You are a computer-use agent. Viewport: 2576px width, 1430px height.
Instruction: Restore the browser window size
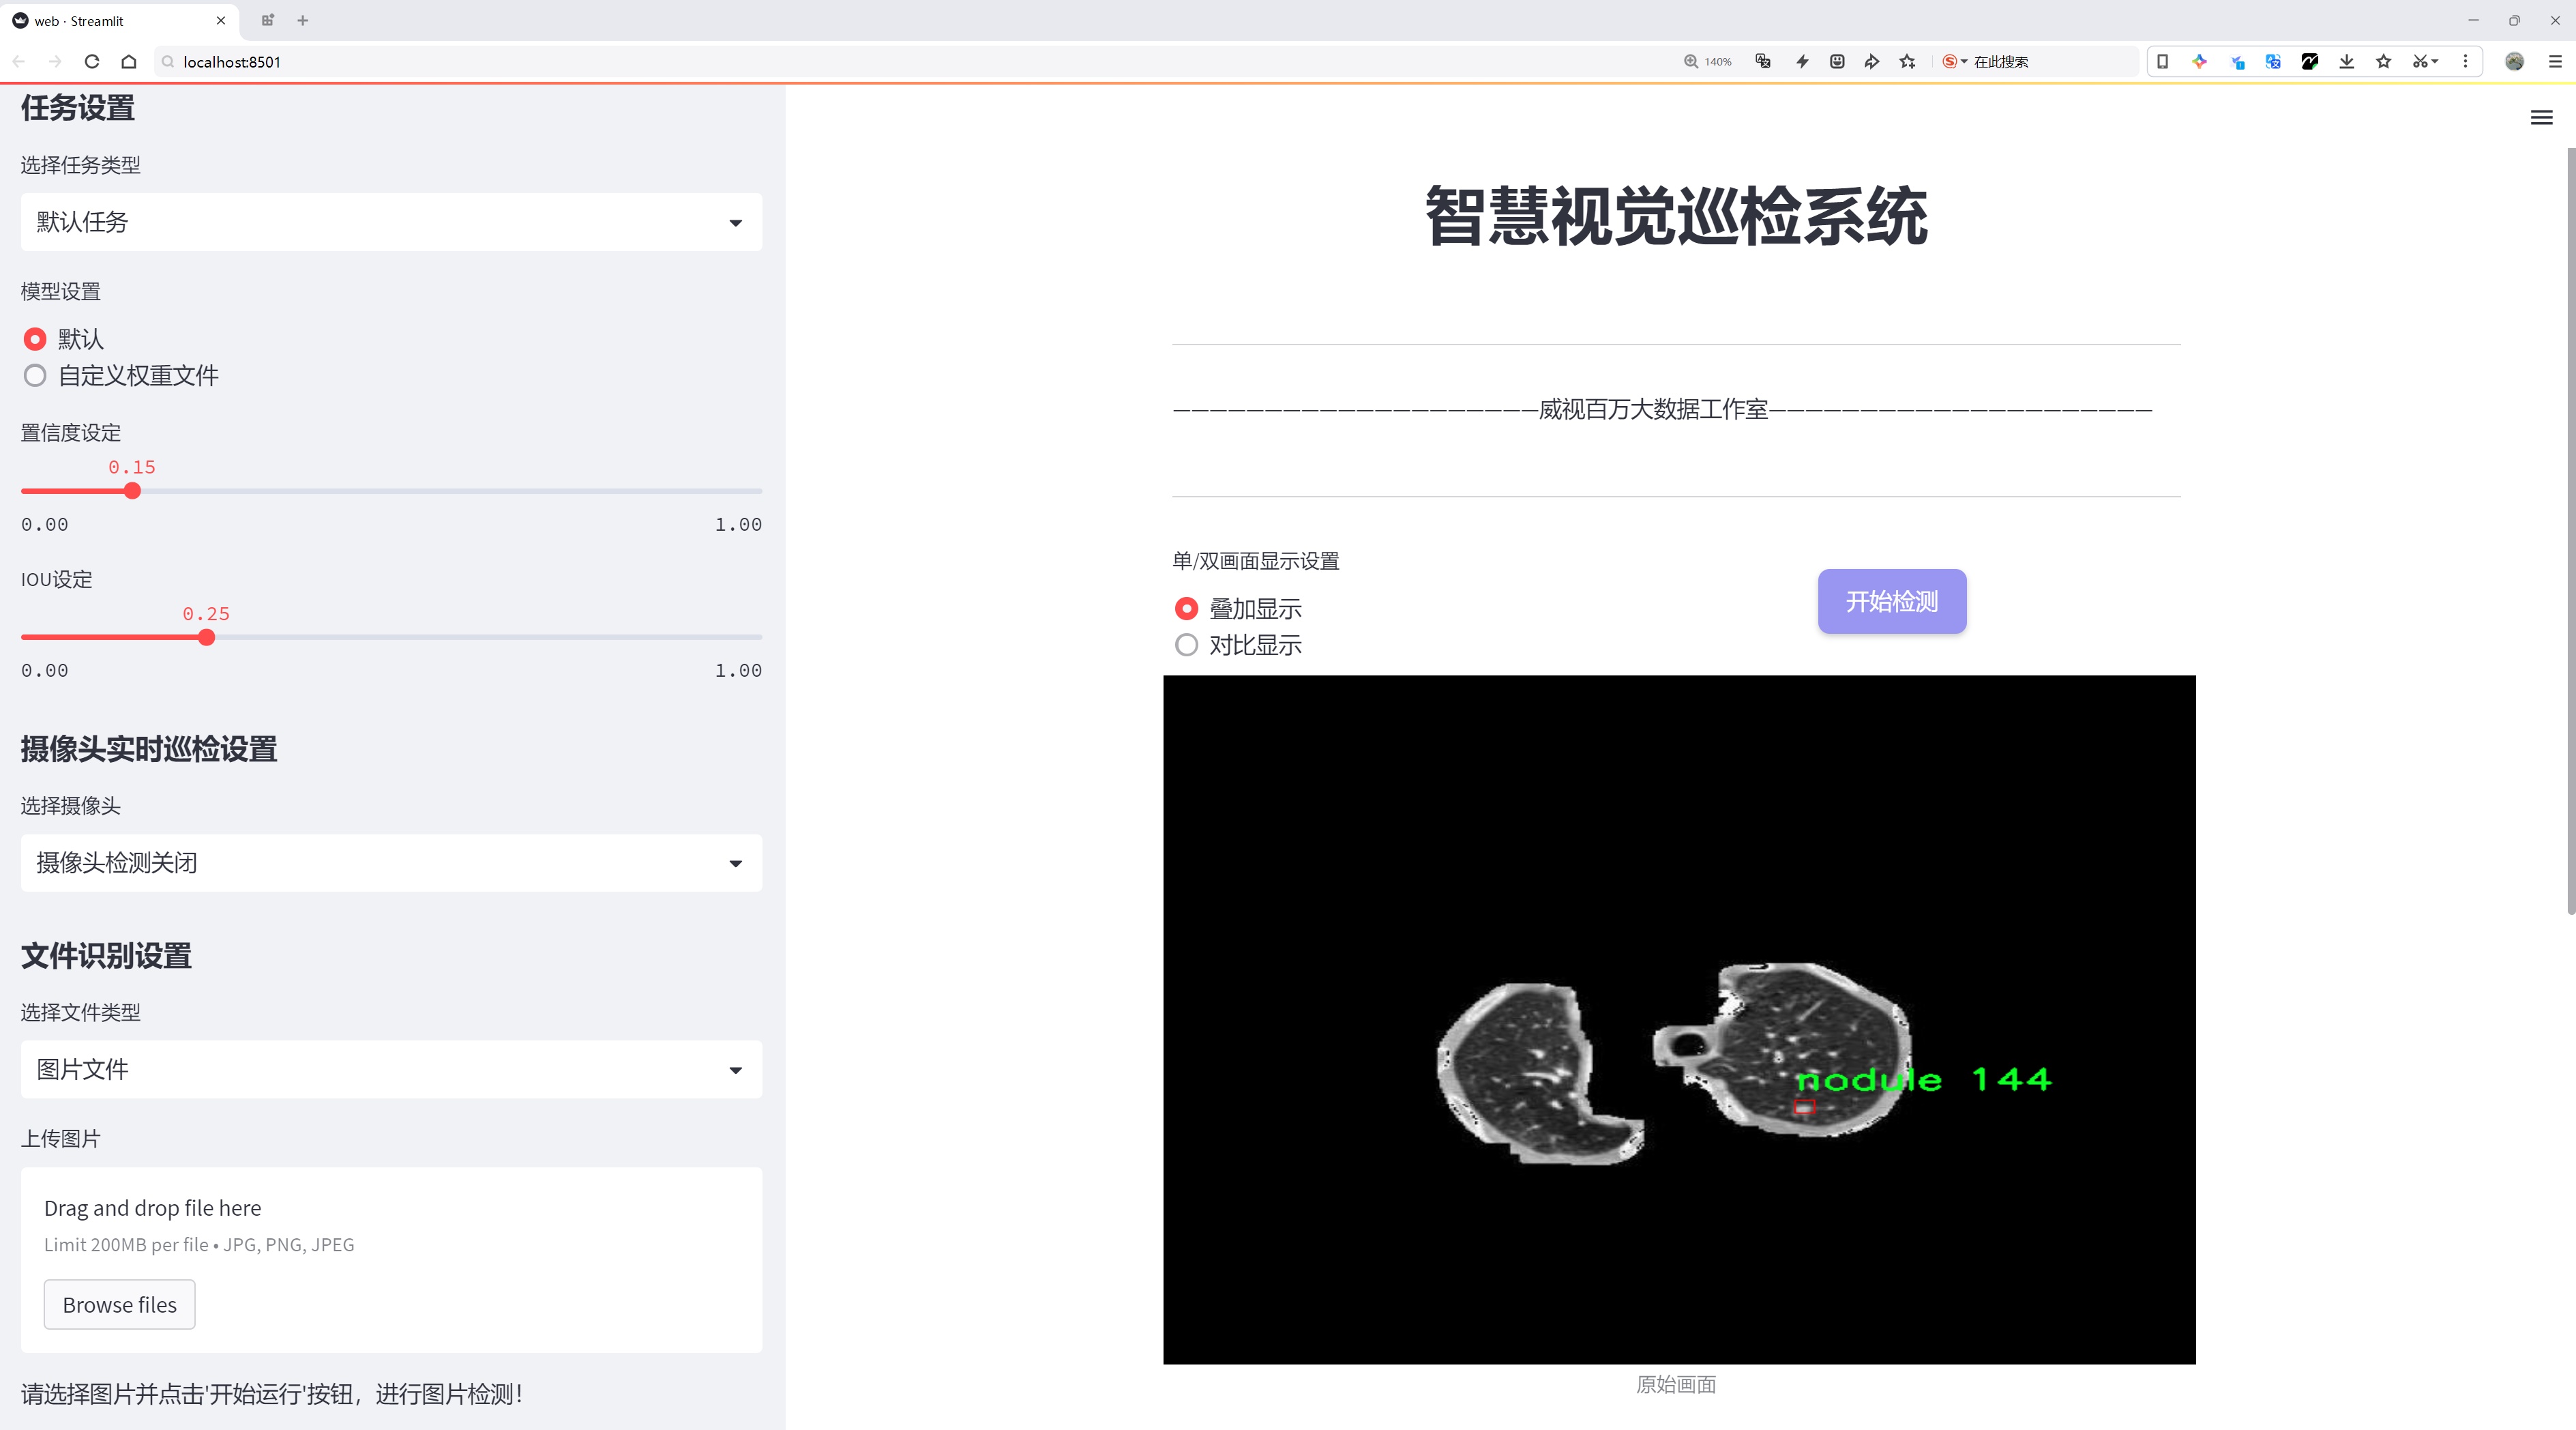point(2514,20)
